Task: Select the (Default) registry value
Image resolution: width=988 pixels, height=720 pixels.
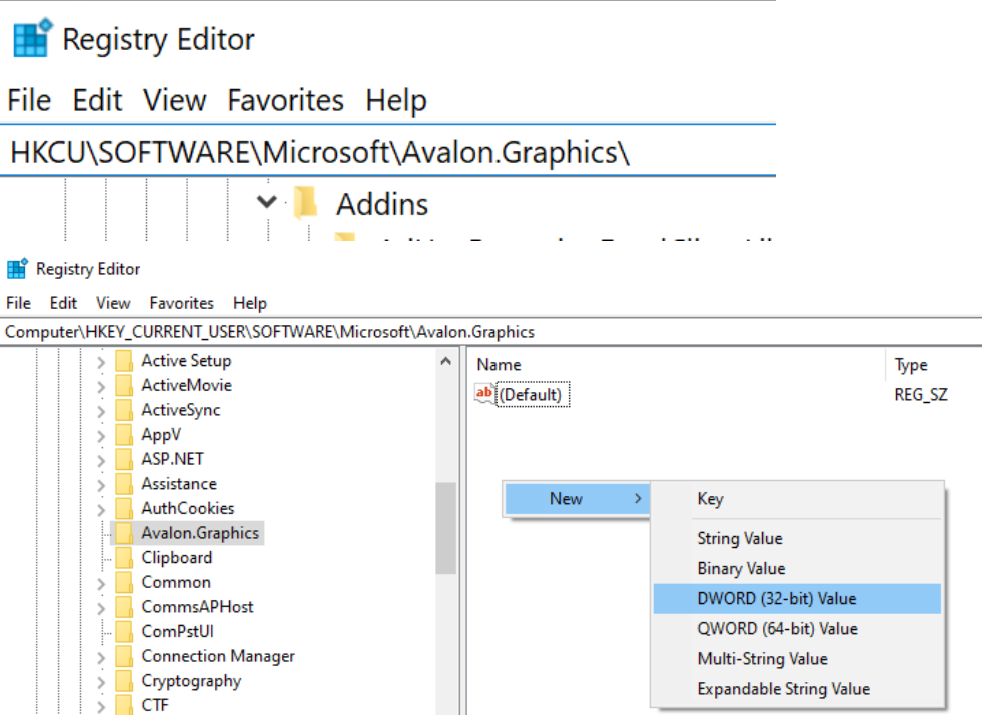Action: coord(533,395)
